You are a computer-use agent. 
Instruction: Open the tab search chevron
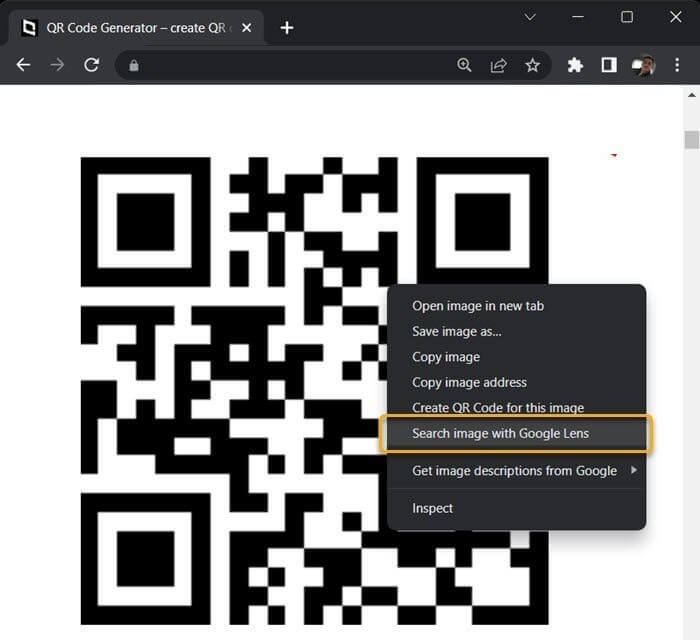click(x=530, y=17)
